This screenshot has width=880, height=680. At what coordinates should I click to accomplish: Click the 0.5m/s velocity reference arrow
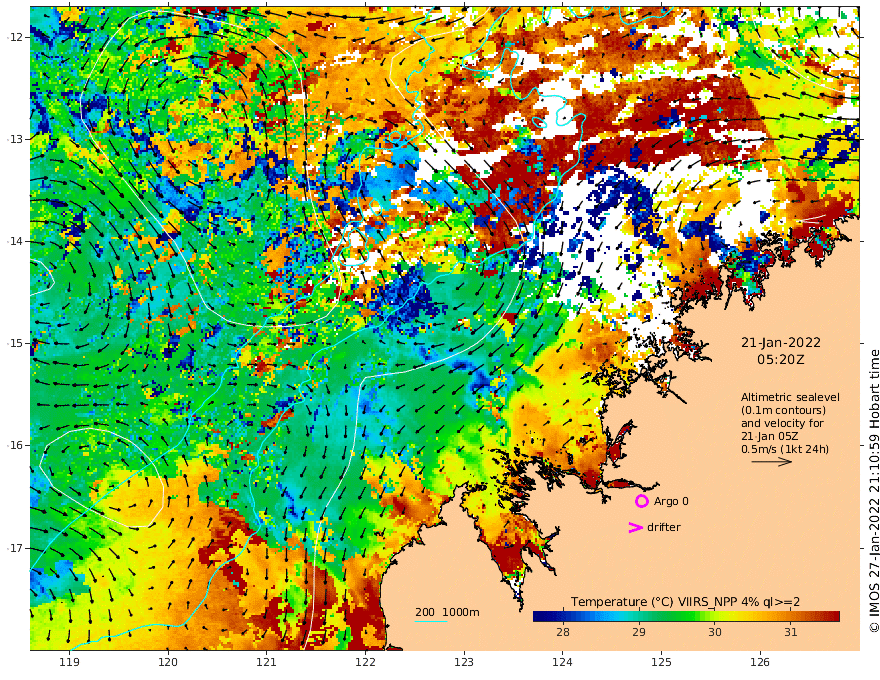click(x=771, y=462)
